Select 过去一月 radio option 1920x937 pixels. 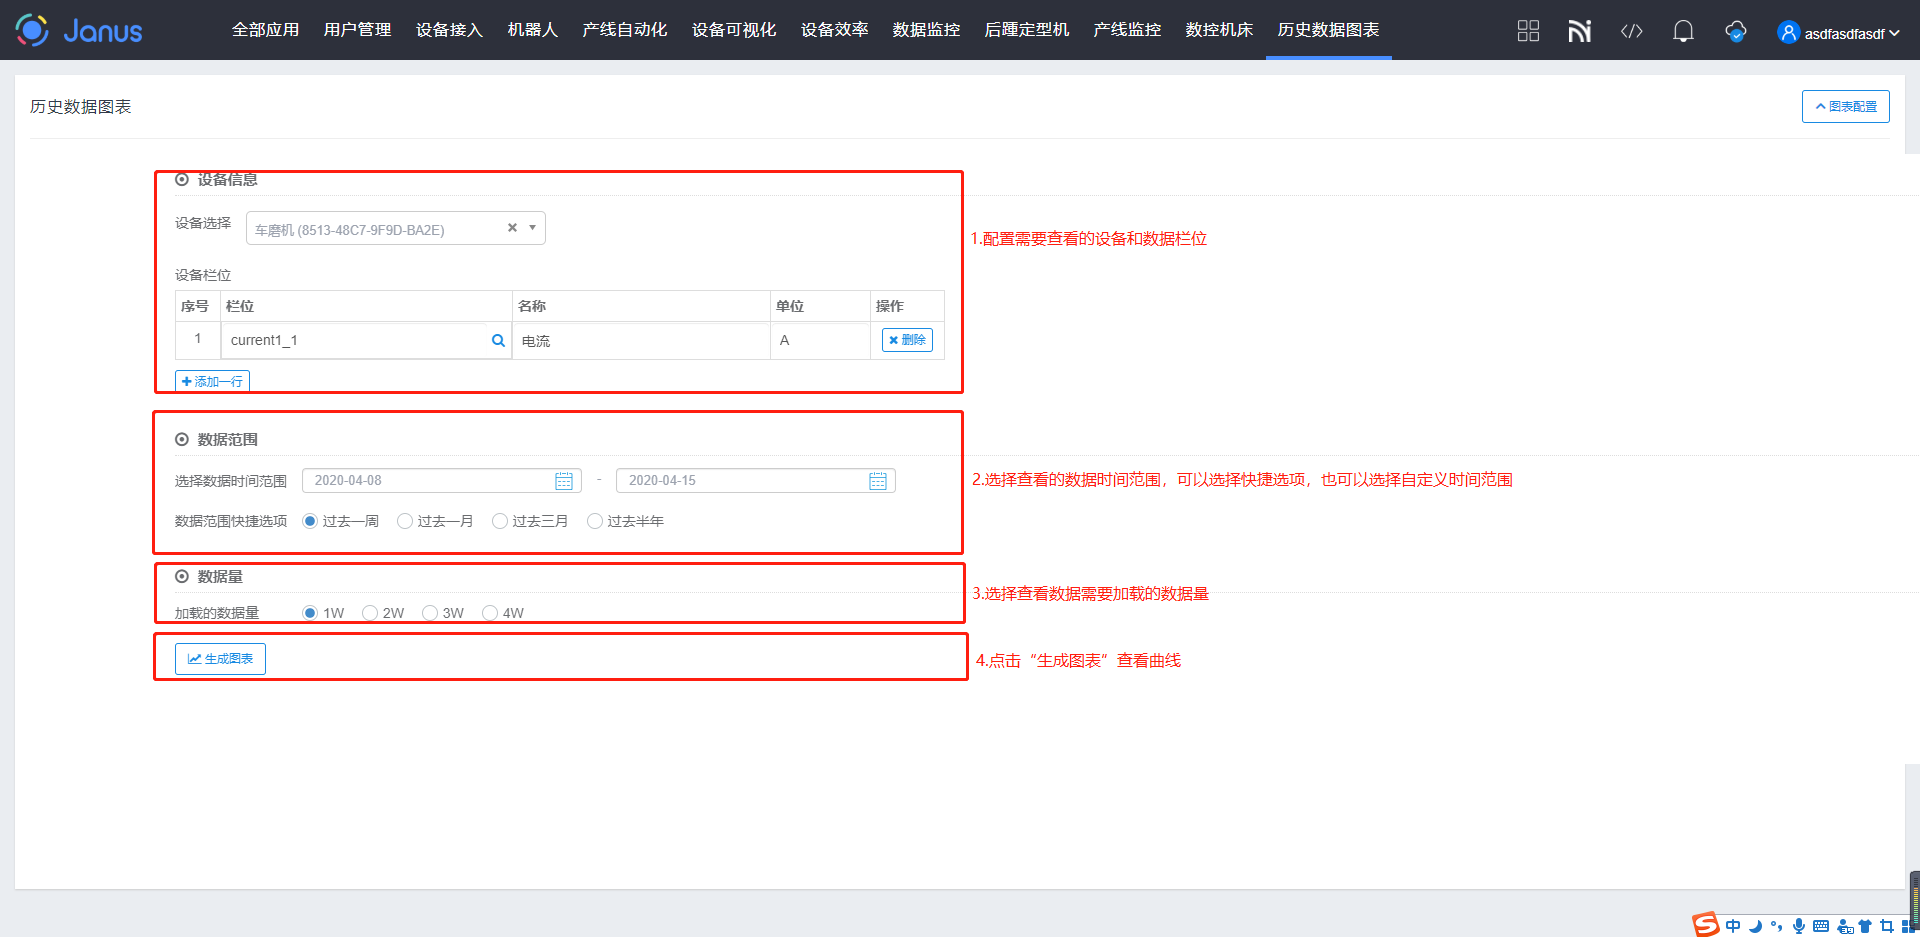[x=405, y=521]
